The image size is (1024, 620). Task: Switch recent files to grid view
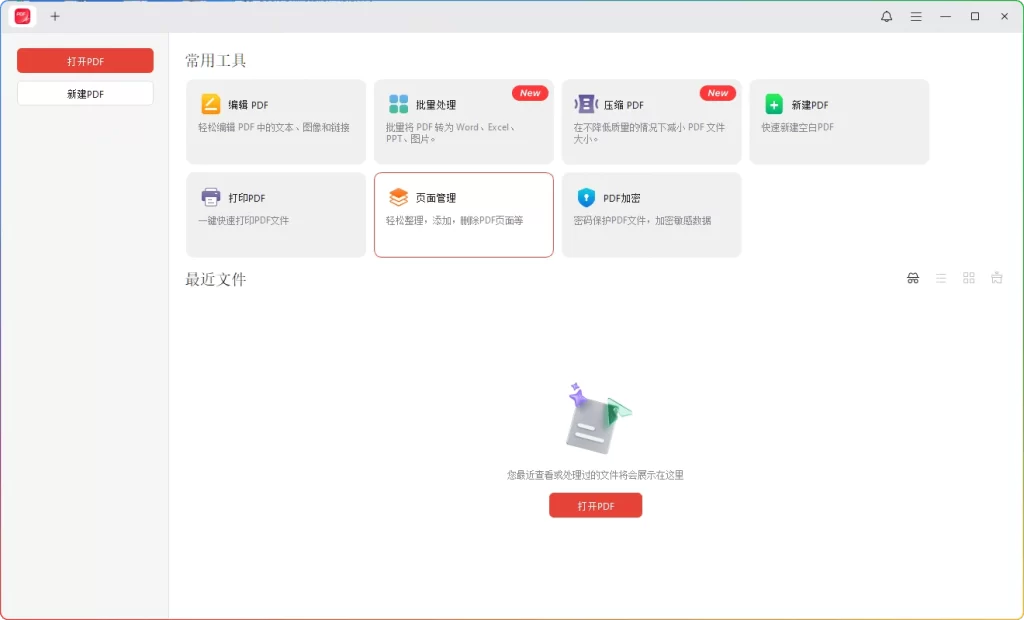point(968,278)
